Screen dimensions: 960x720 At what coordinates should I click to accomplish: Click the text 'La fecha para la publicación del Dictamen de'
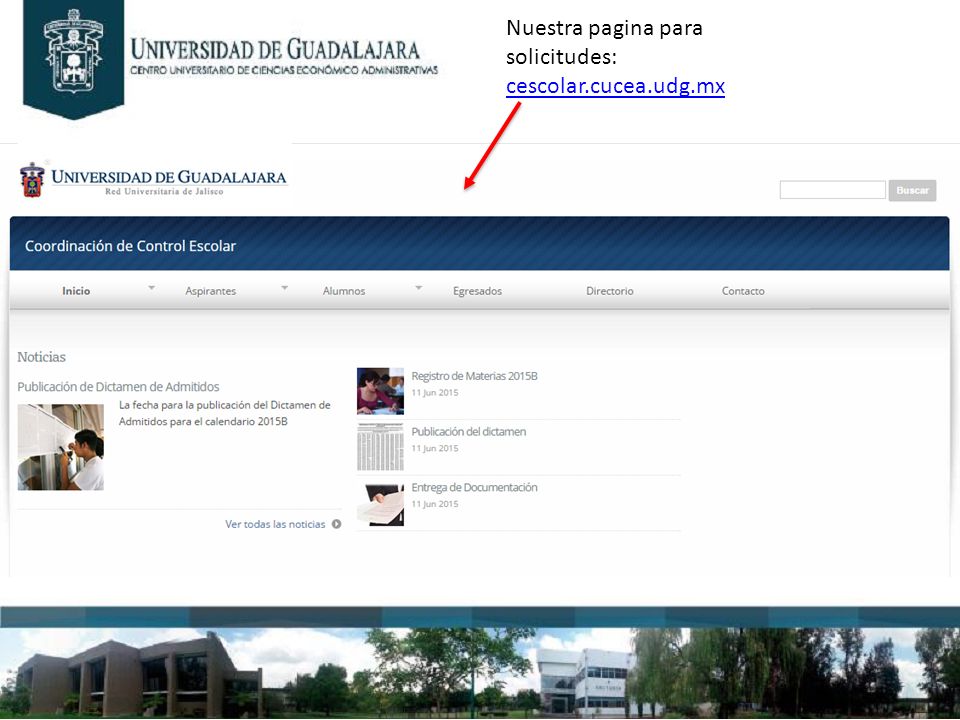(x=225, y=405)
